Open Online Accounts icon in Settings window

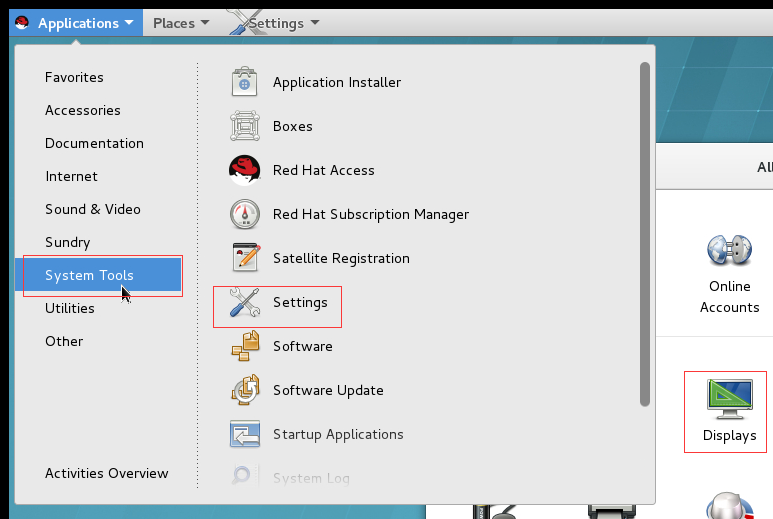click(x=730, y=251)
